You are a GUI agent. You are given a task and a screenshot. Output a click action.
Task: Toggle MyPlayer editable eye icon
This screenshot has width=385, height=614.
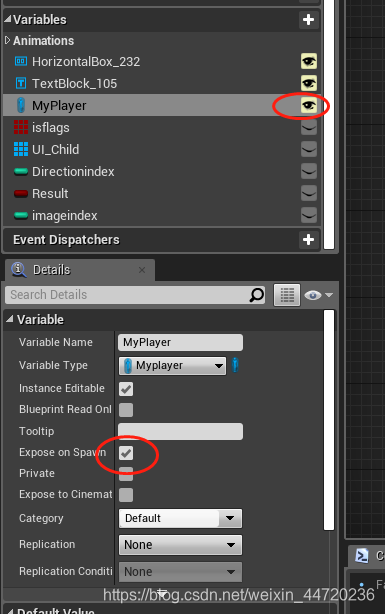(x=309, y=105)
